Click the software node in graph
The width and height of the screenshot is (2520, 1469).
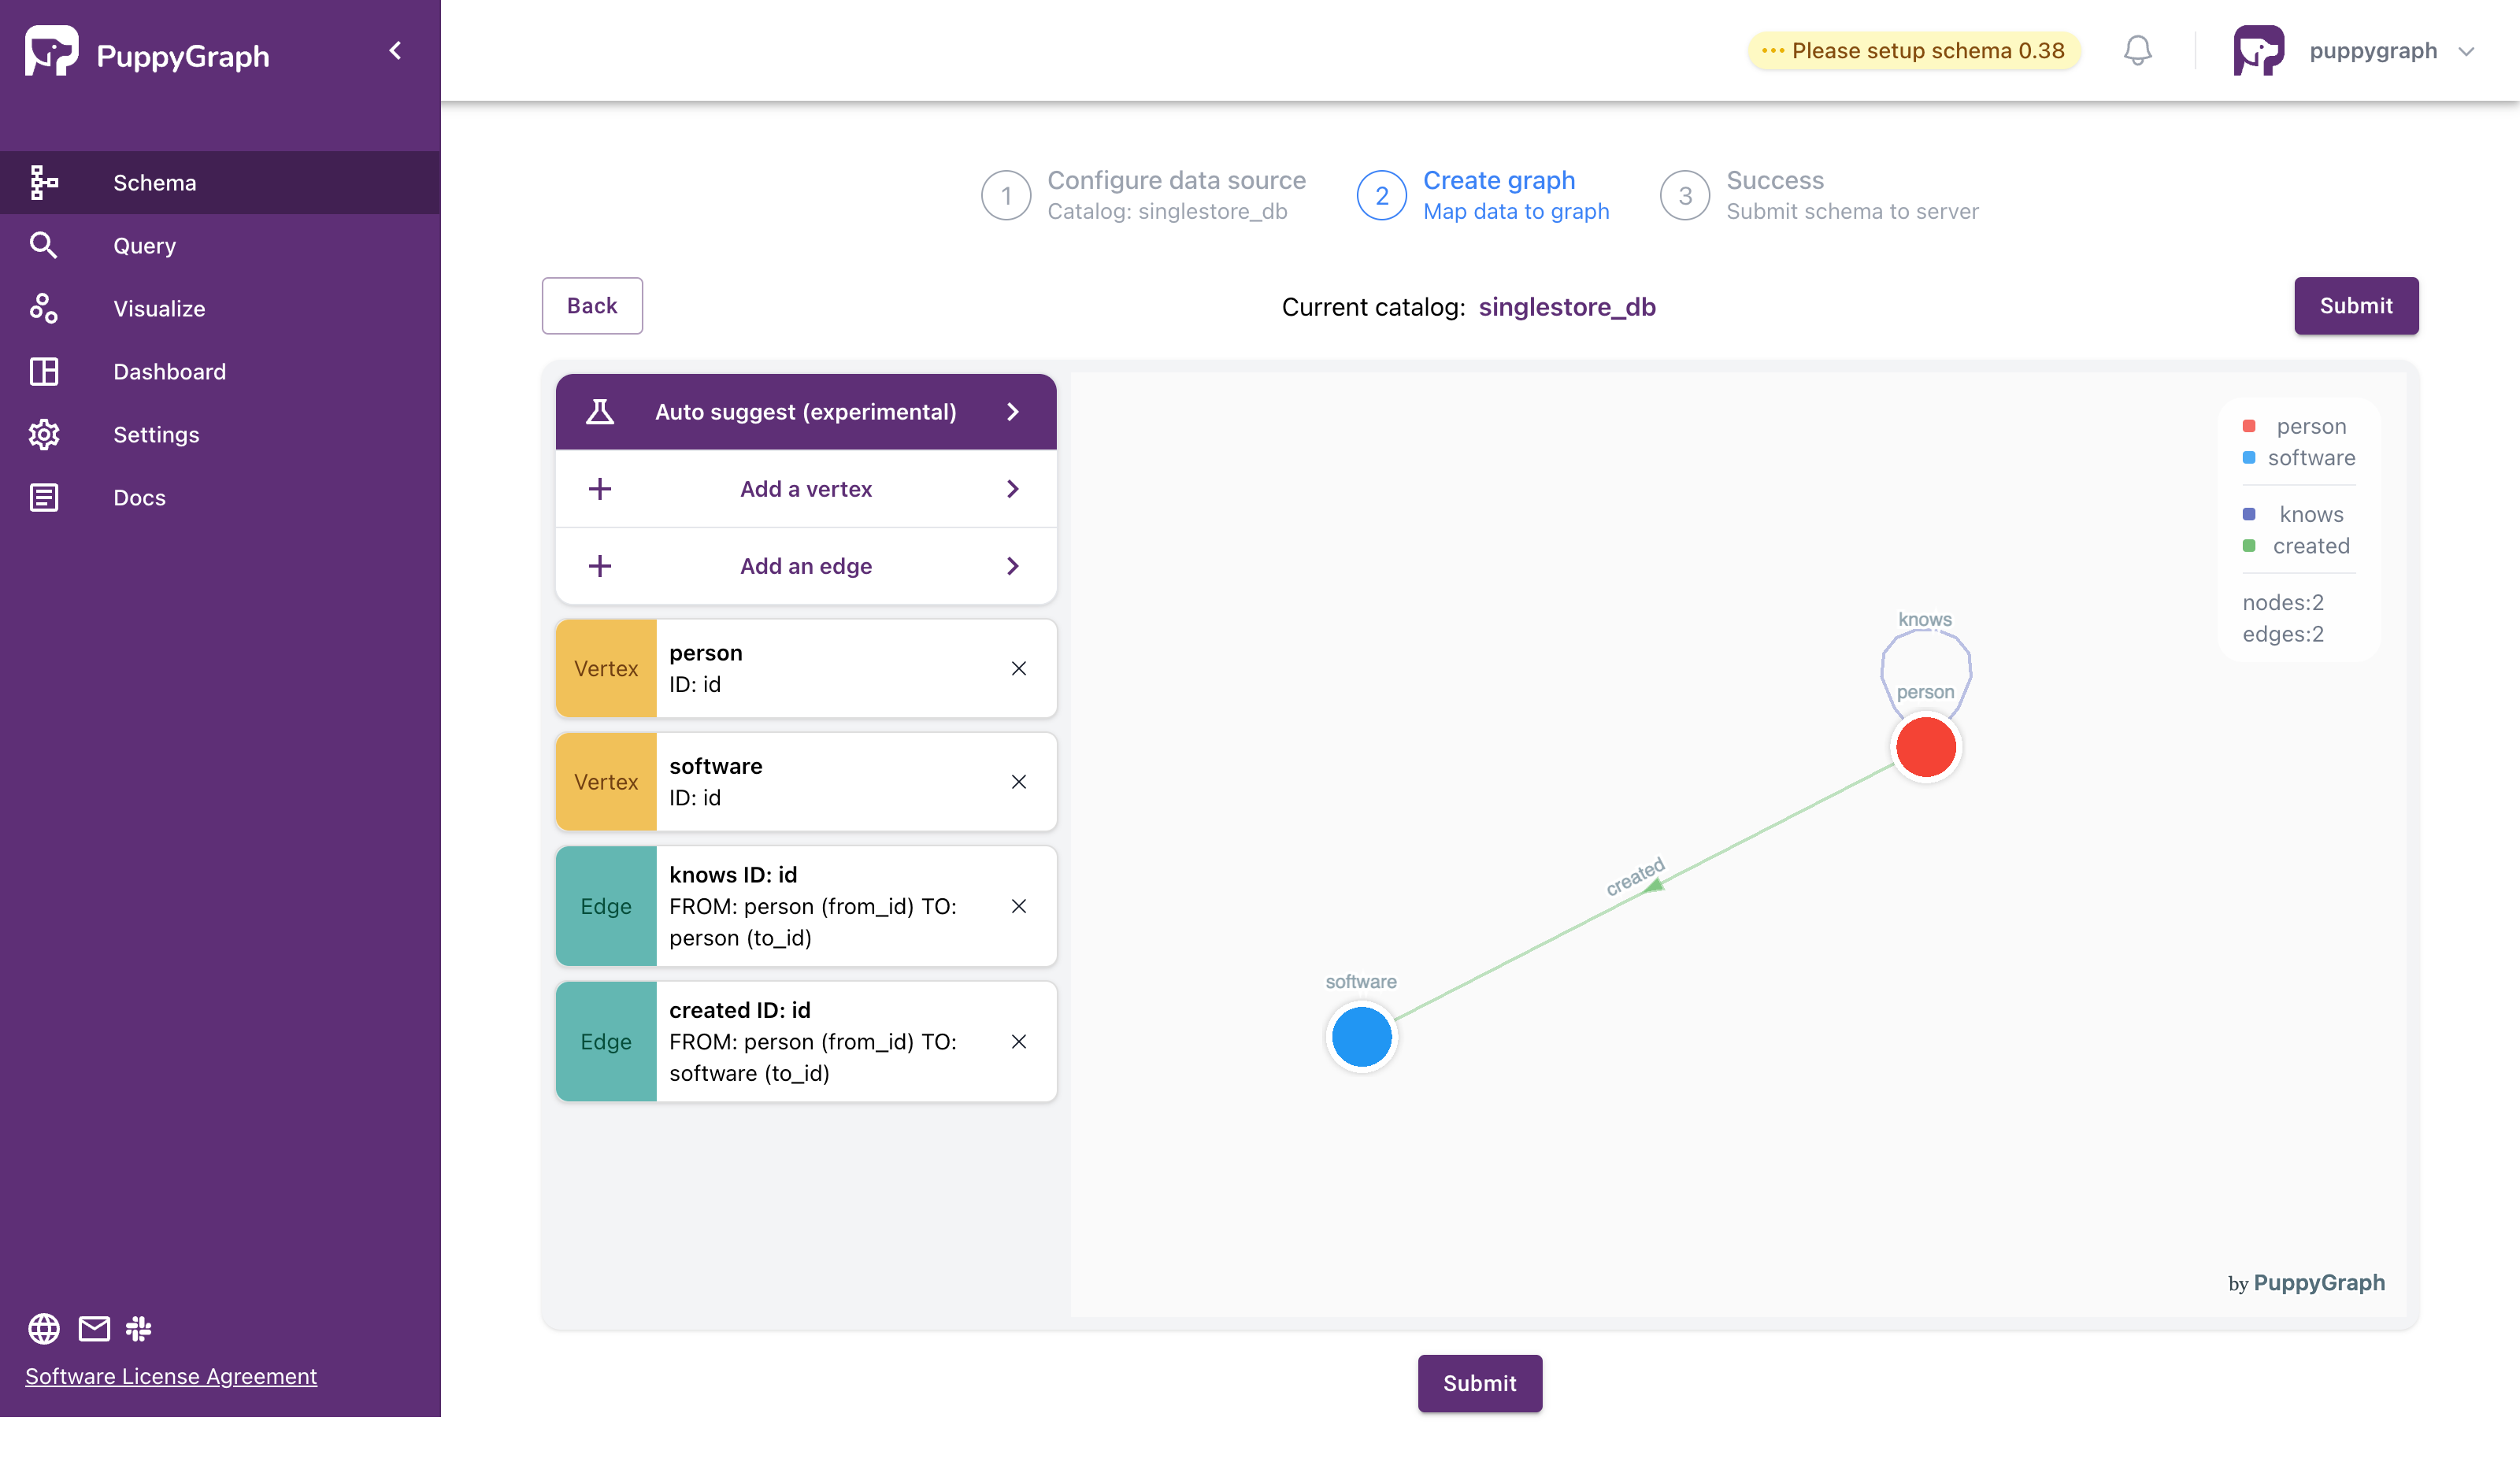tap(1361, 1037)
